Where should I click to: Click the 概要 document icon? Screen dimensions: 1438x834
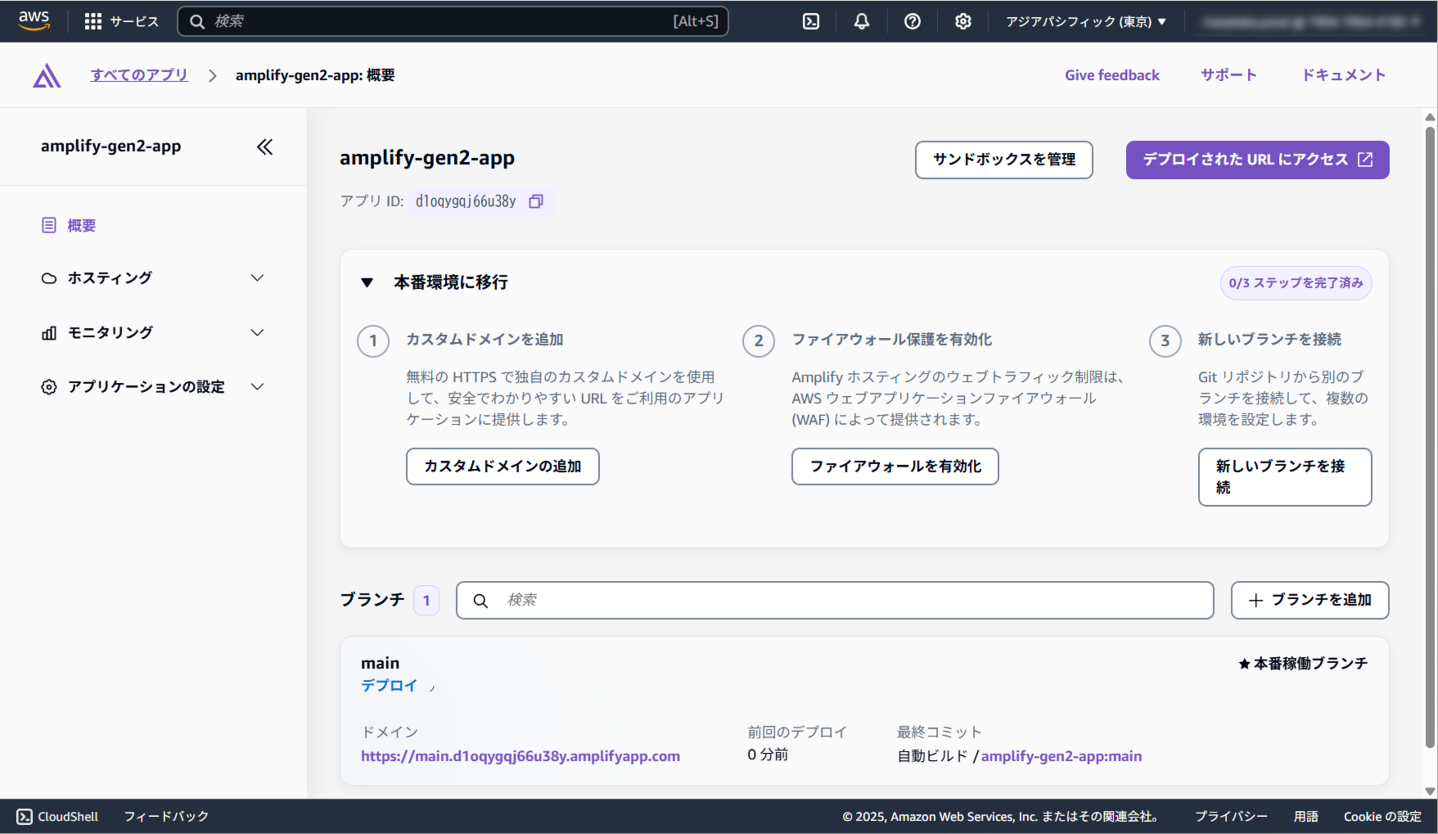(49, 226)
